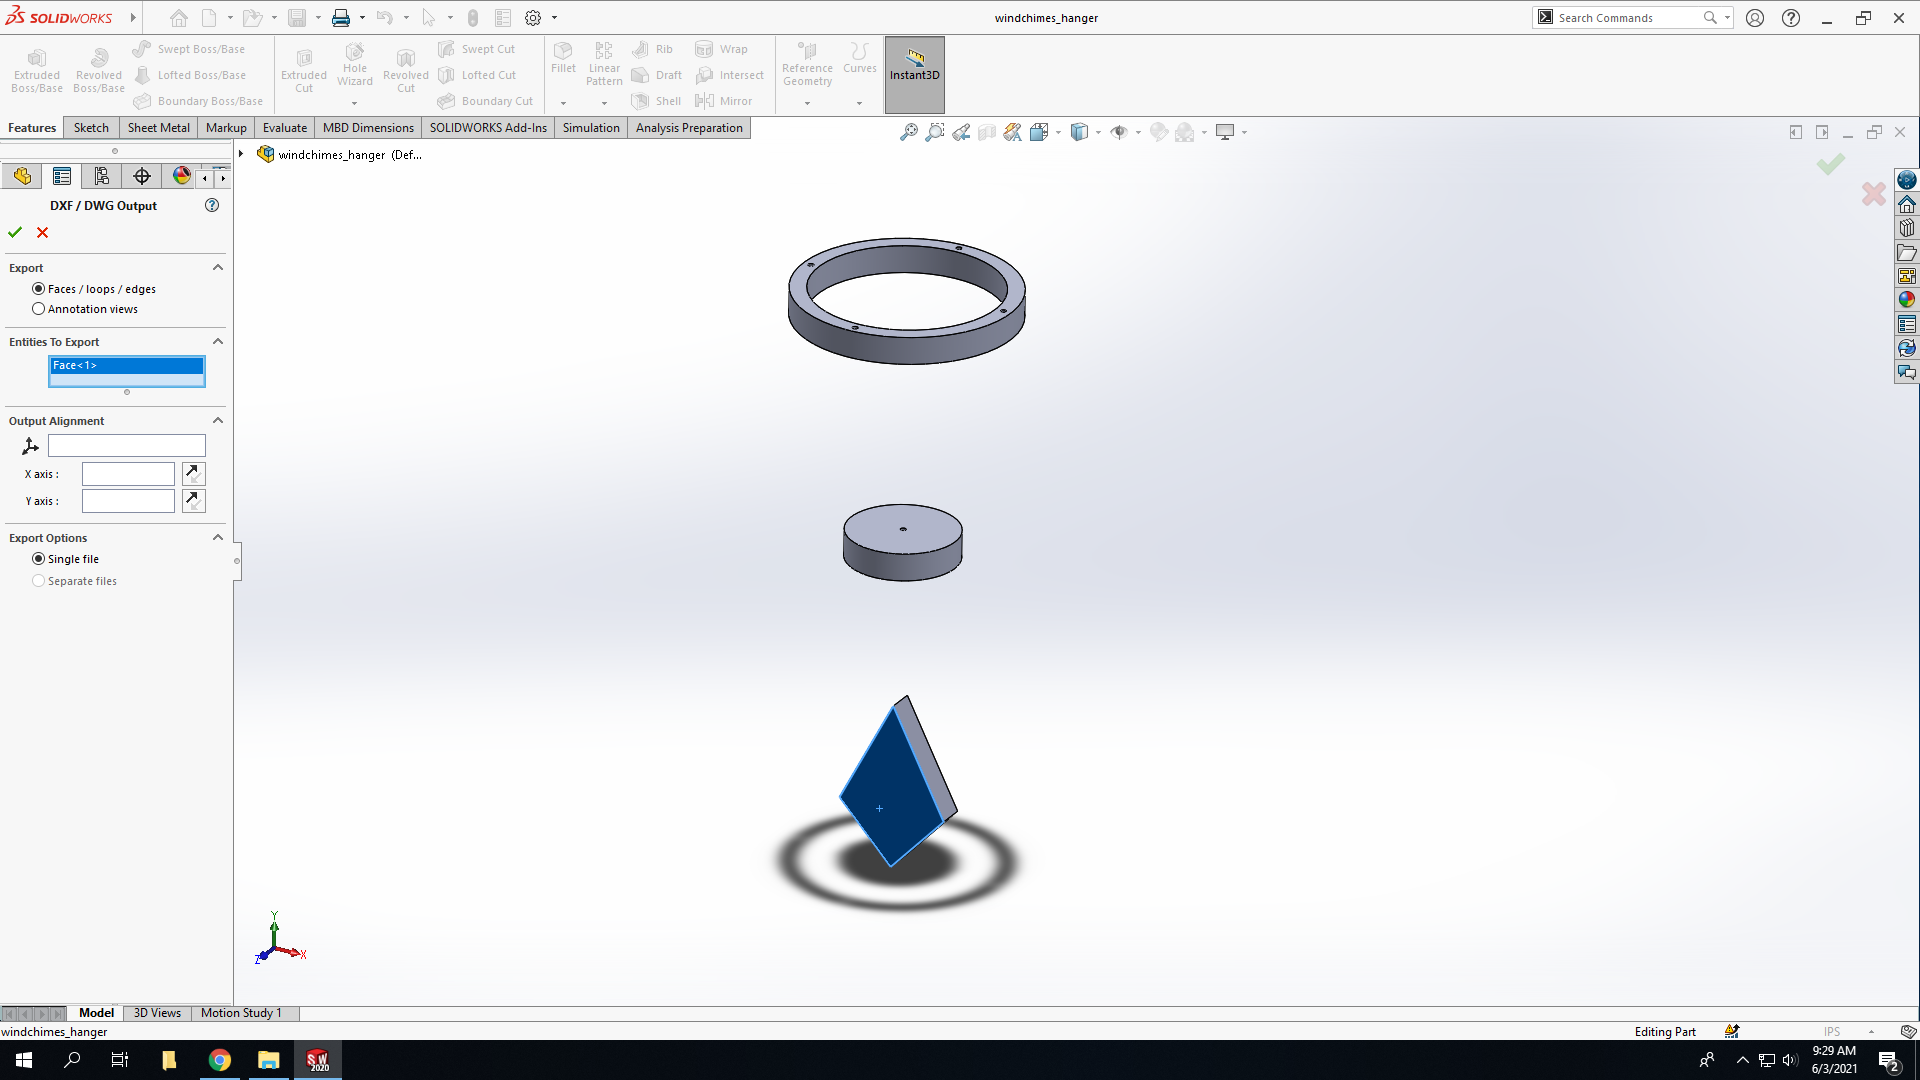Image resolution: width=1920 pixels, height=1080 pixels.
Task: Switch to the Sketch tab
Action: (x=91, y=128)
